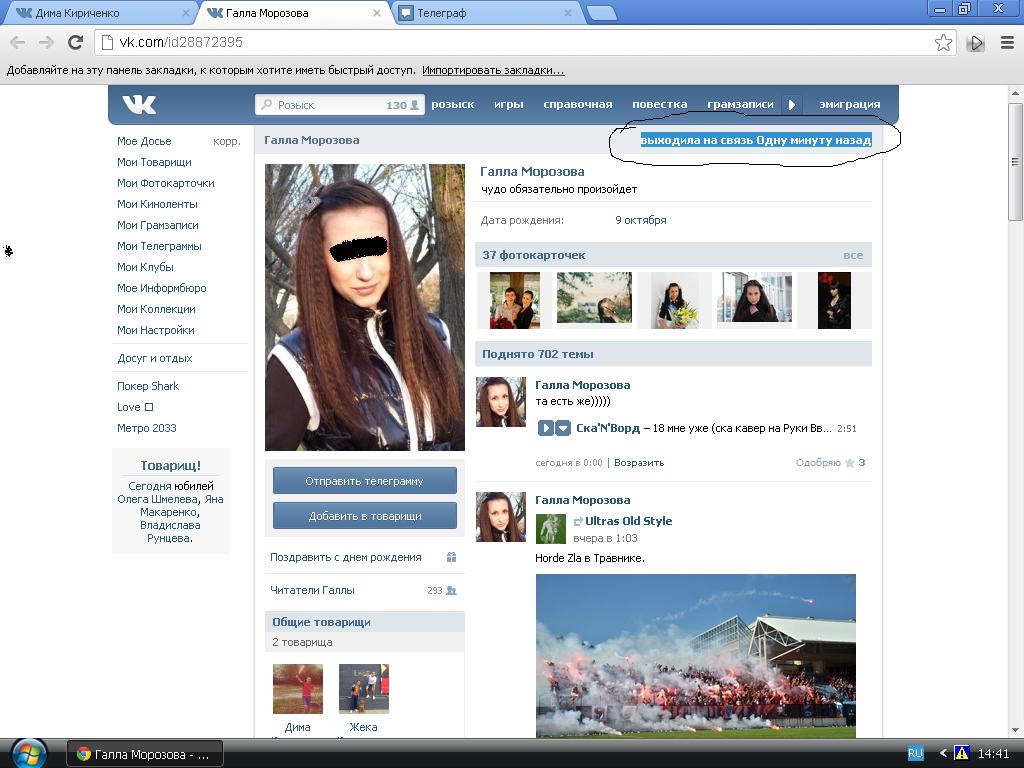Close the Телеграф tab
This screenshot has height=768, width=1024.
pyautogui.click(x=568, y=13)
